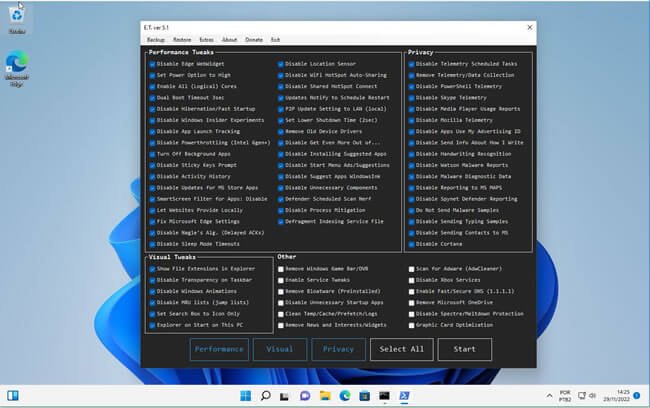
Task: Toggle Dual Boot Timeout 3sec
Action: [x=152, y=98]
